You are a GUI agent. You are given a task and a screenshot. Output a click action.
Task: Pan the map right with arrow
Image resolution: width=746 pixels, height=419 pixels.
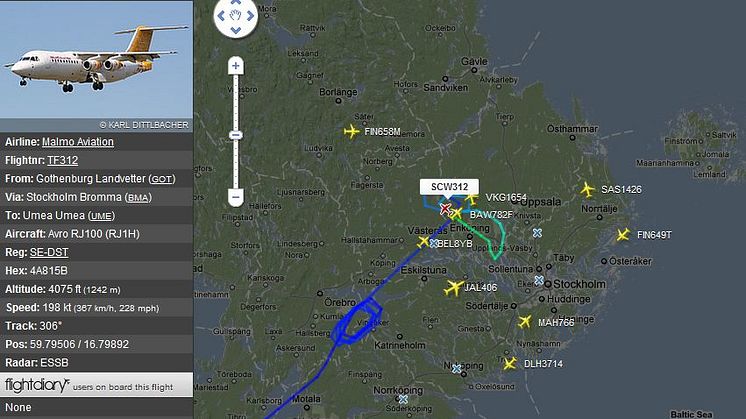[x=251, y=16]
